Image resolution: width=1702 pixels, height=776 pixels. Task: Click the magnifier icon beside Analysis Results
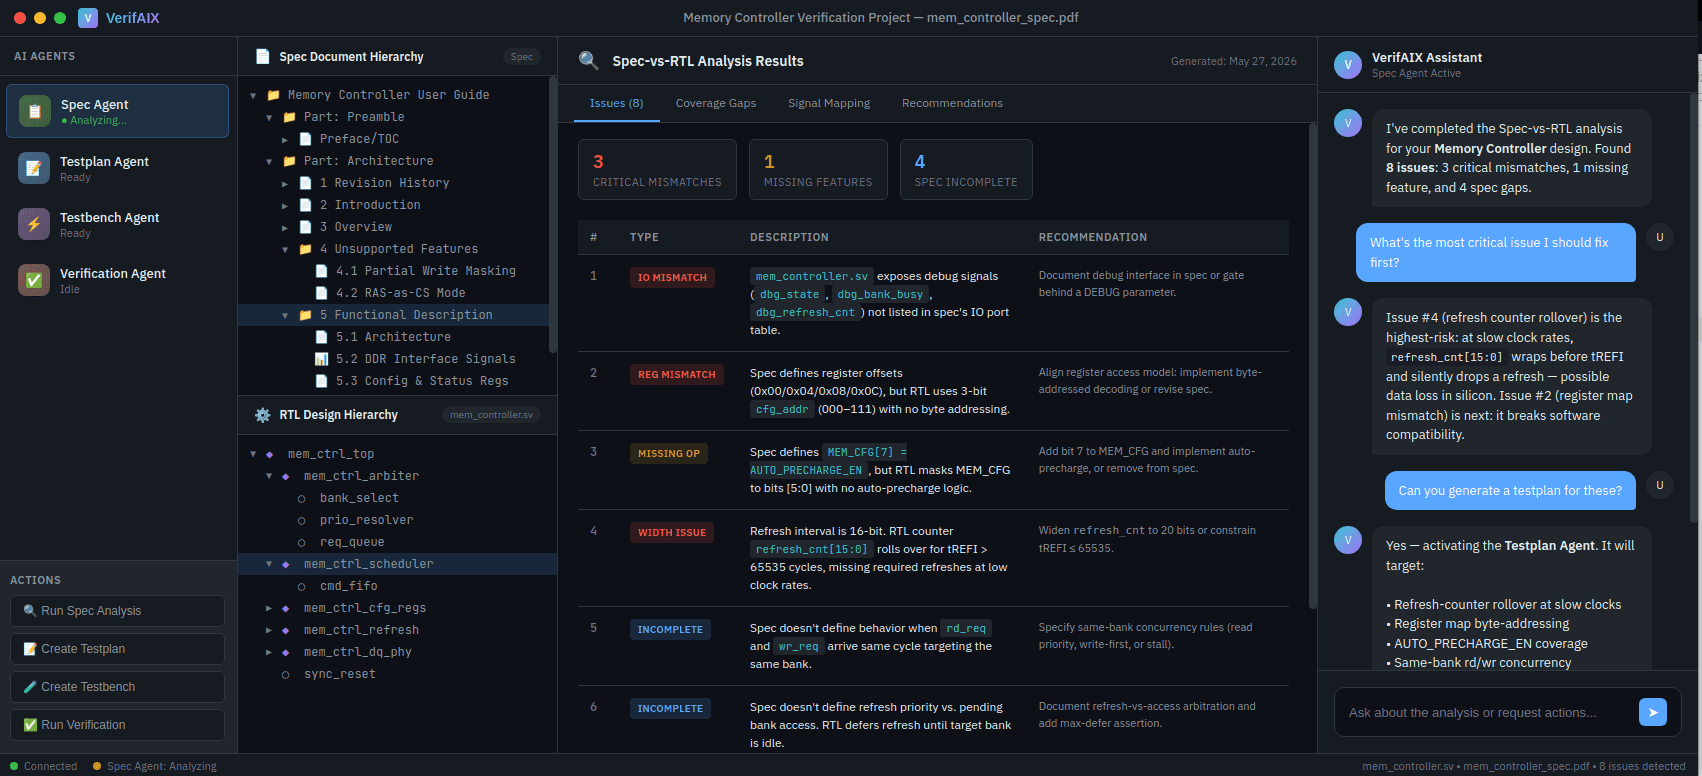click(x=589, y=61)
